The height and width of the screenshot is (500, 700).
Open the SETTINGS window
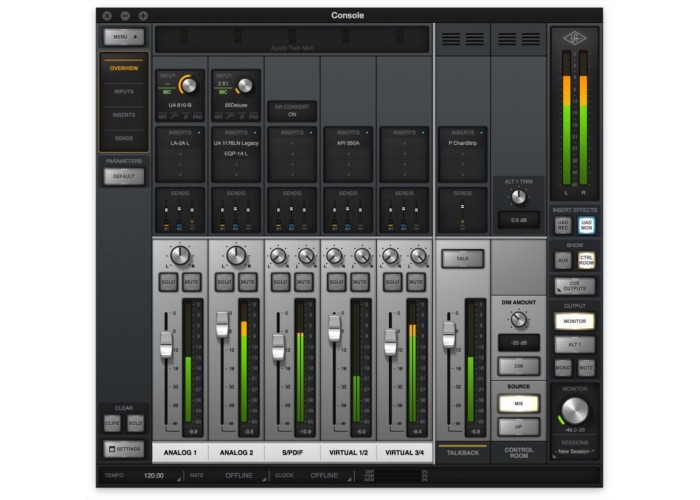(124, 449)
